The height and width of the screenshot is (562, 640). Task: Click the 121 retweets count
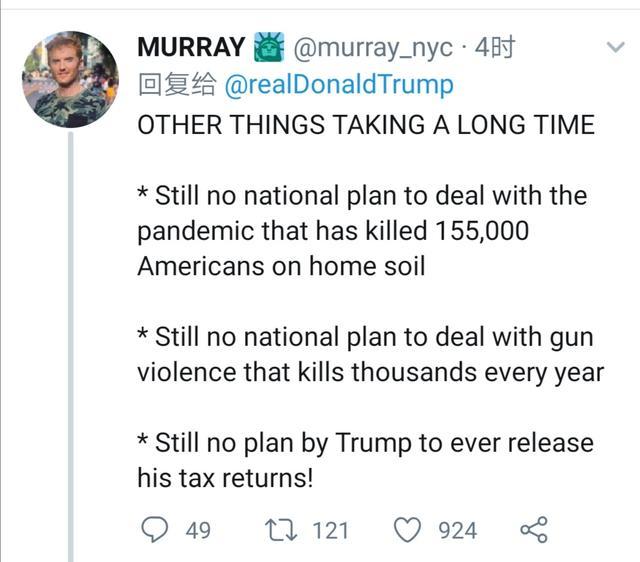click(x=330, y=530)
